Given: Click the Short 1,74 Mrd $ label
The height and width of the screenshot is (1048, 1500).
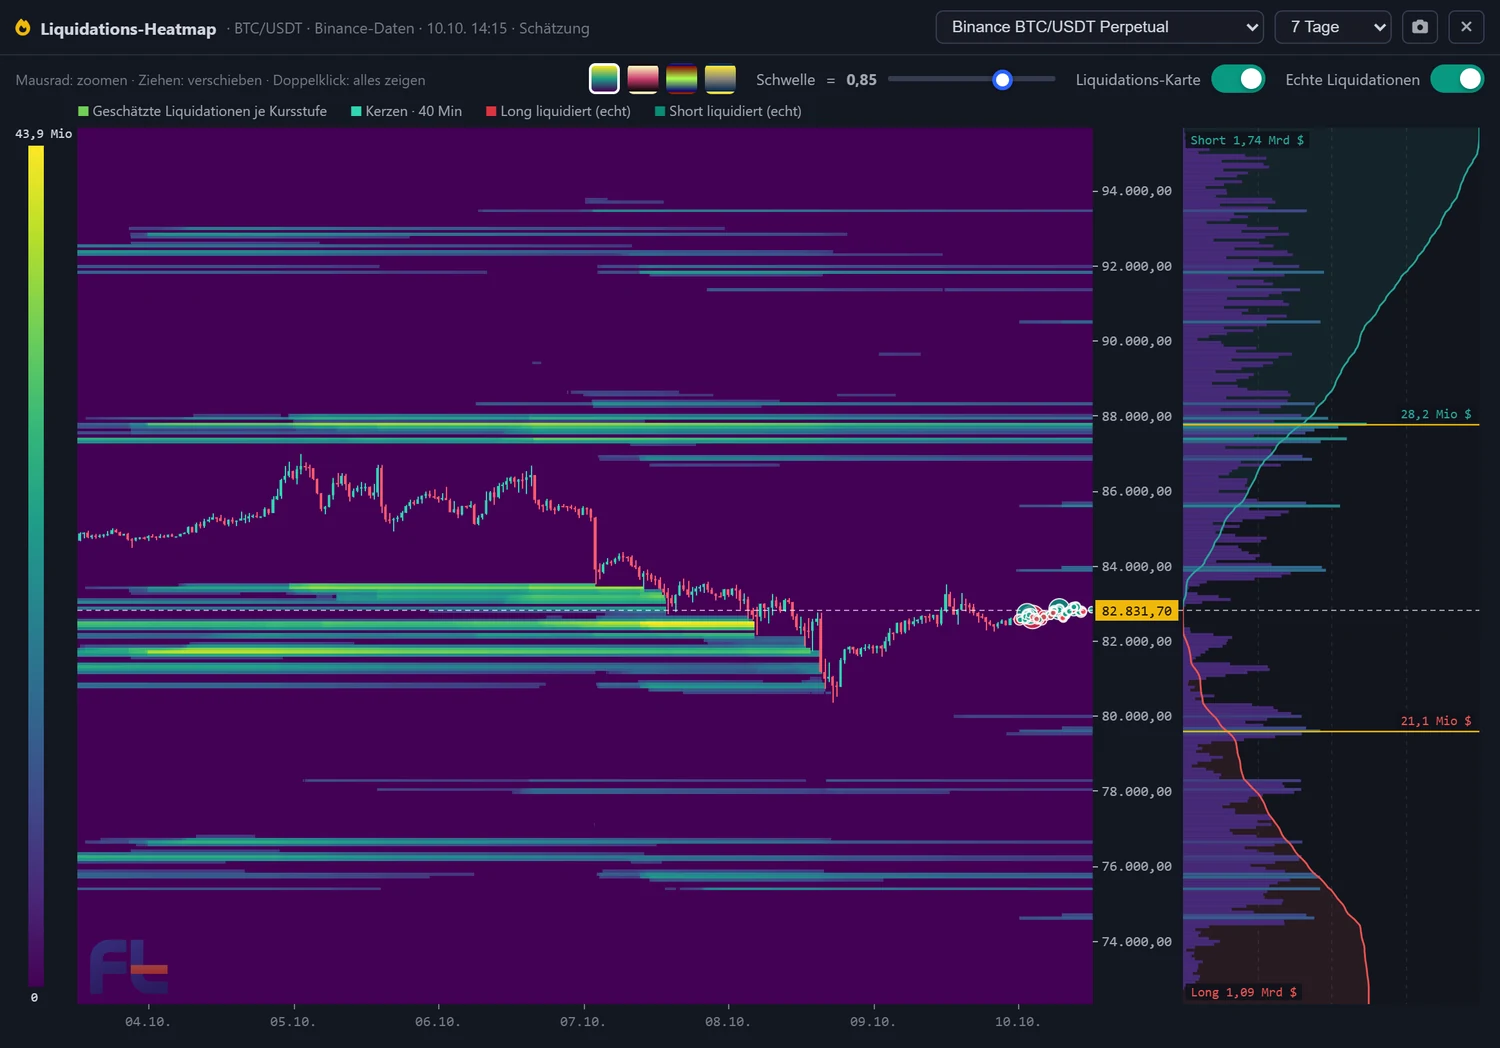Looking at the screenshot, I should (x=1247, y=140).
